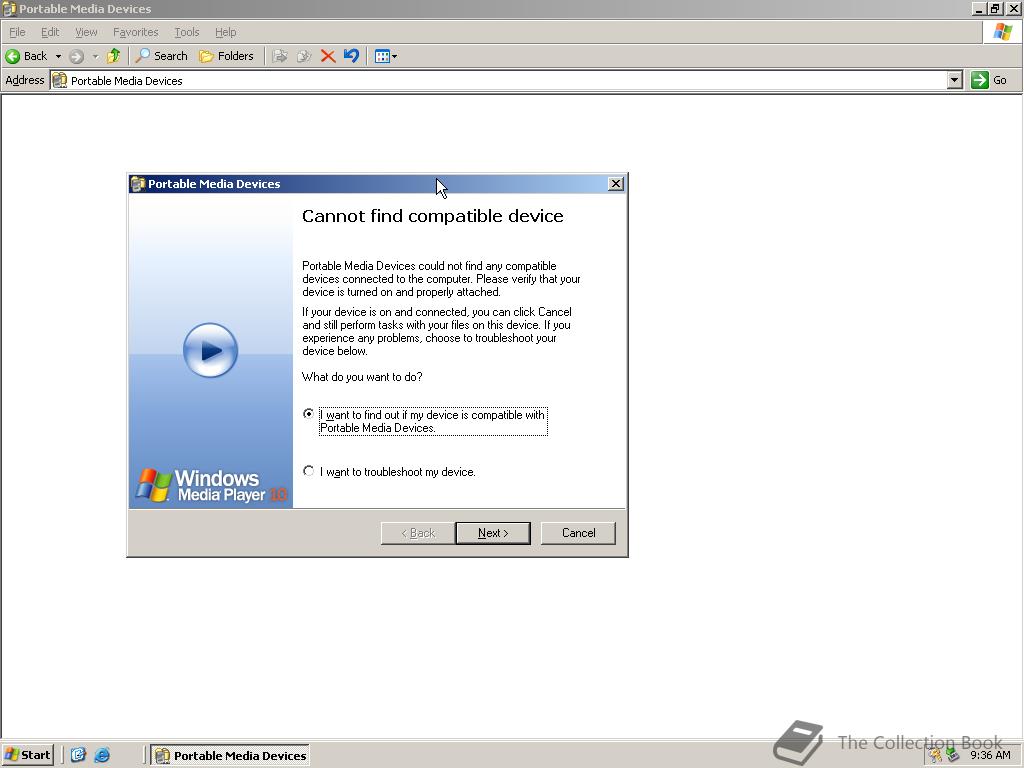Go up one folder level
The image size is (1024, 768).
114,56
